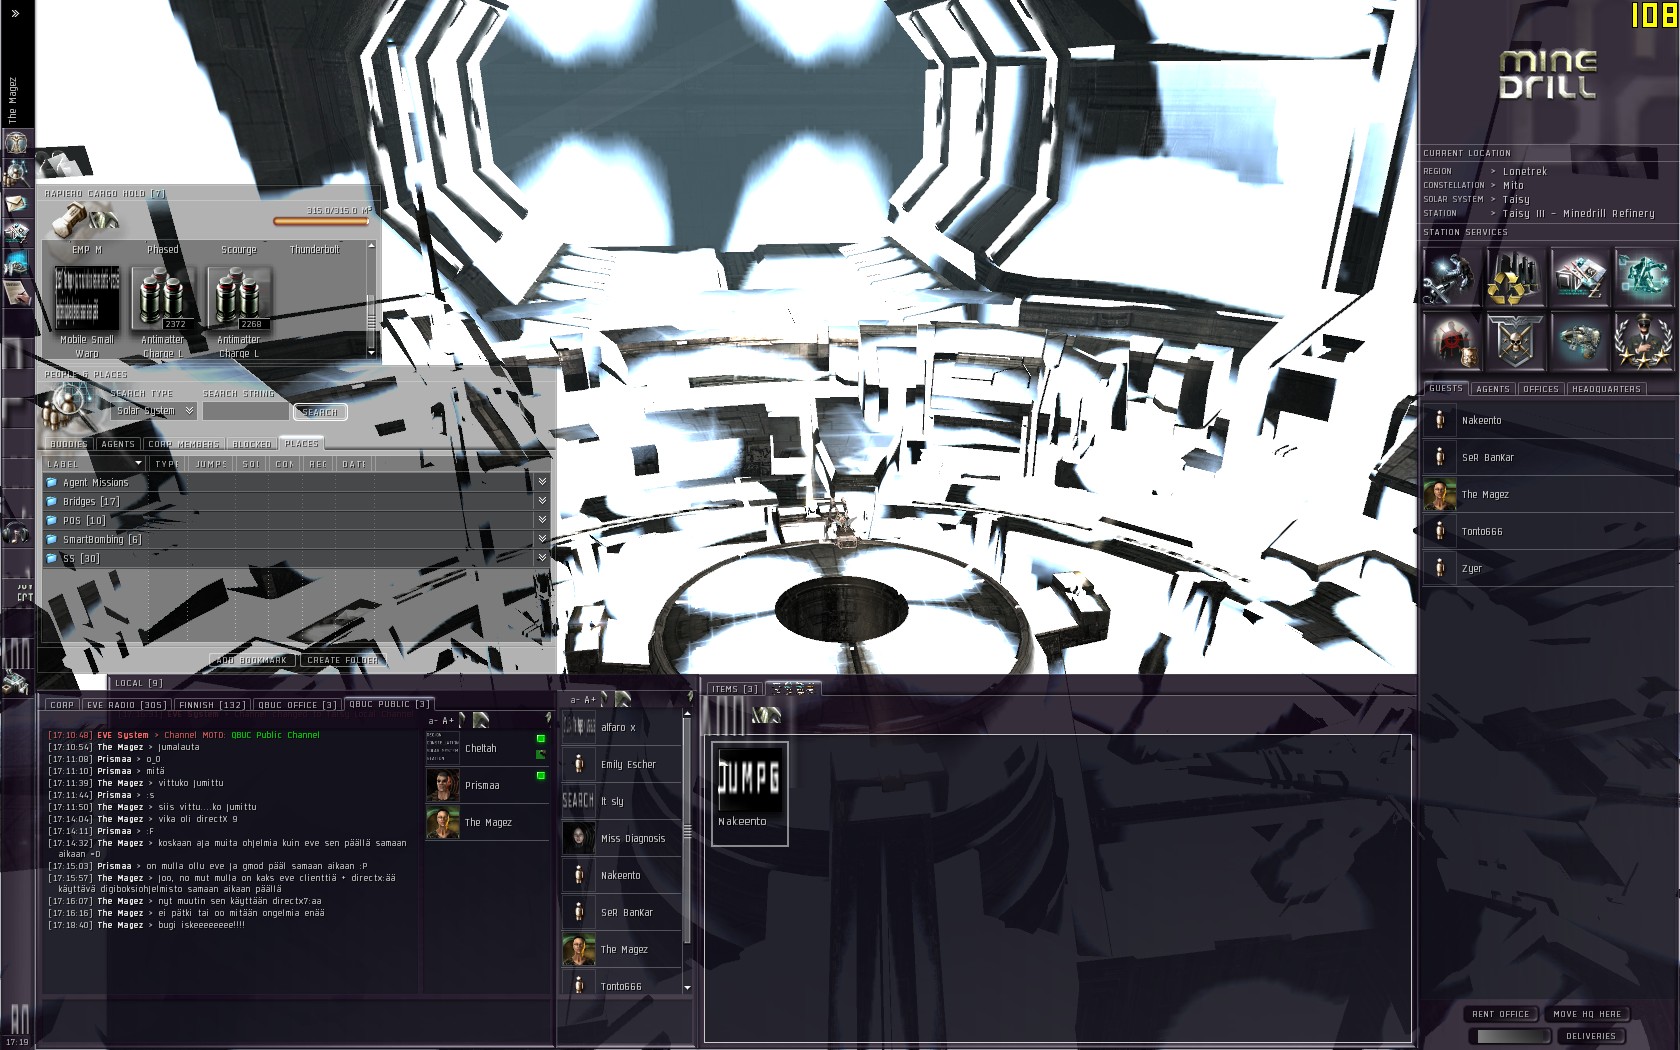Click Miss Diagnosis portrait in the Local member list
The image size is (1680, 1050).
[579, 838]
